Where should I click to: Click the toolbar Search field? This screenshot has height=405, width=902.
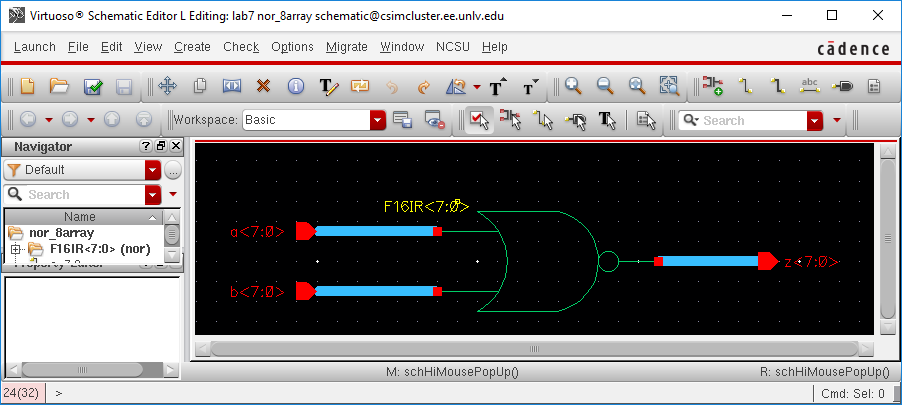click(x=743, y=121)
